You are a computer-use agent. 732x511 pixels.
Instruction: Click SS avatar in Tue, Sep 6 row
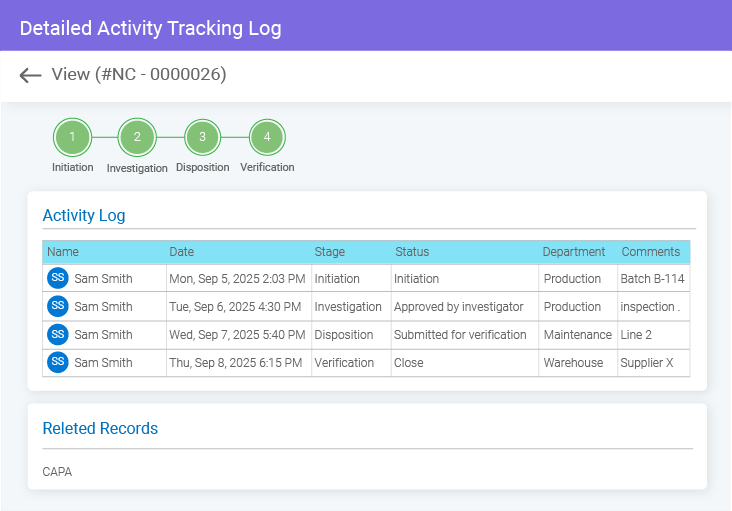click(x=58, y=306)
